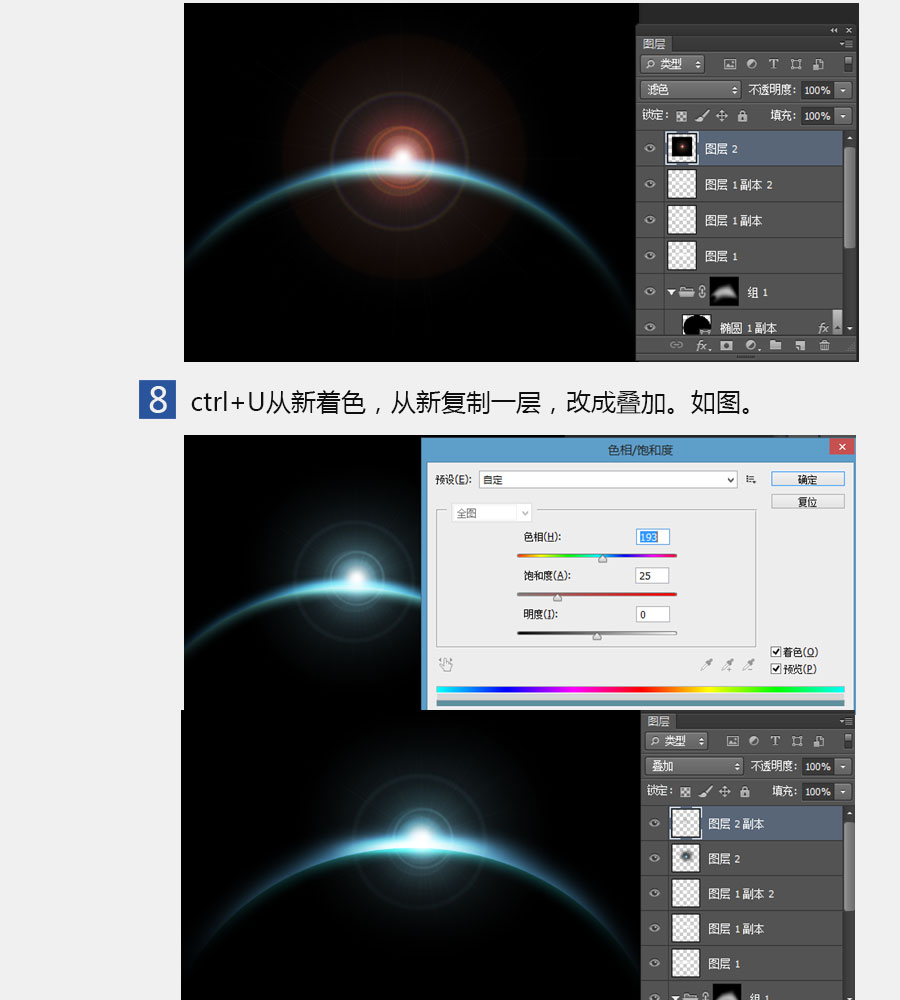
Task: Select the subtract-from-sample eyedropper (minus)
Action: (748, 665)
